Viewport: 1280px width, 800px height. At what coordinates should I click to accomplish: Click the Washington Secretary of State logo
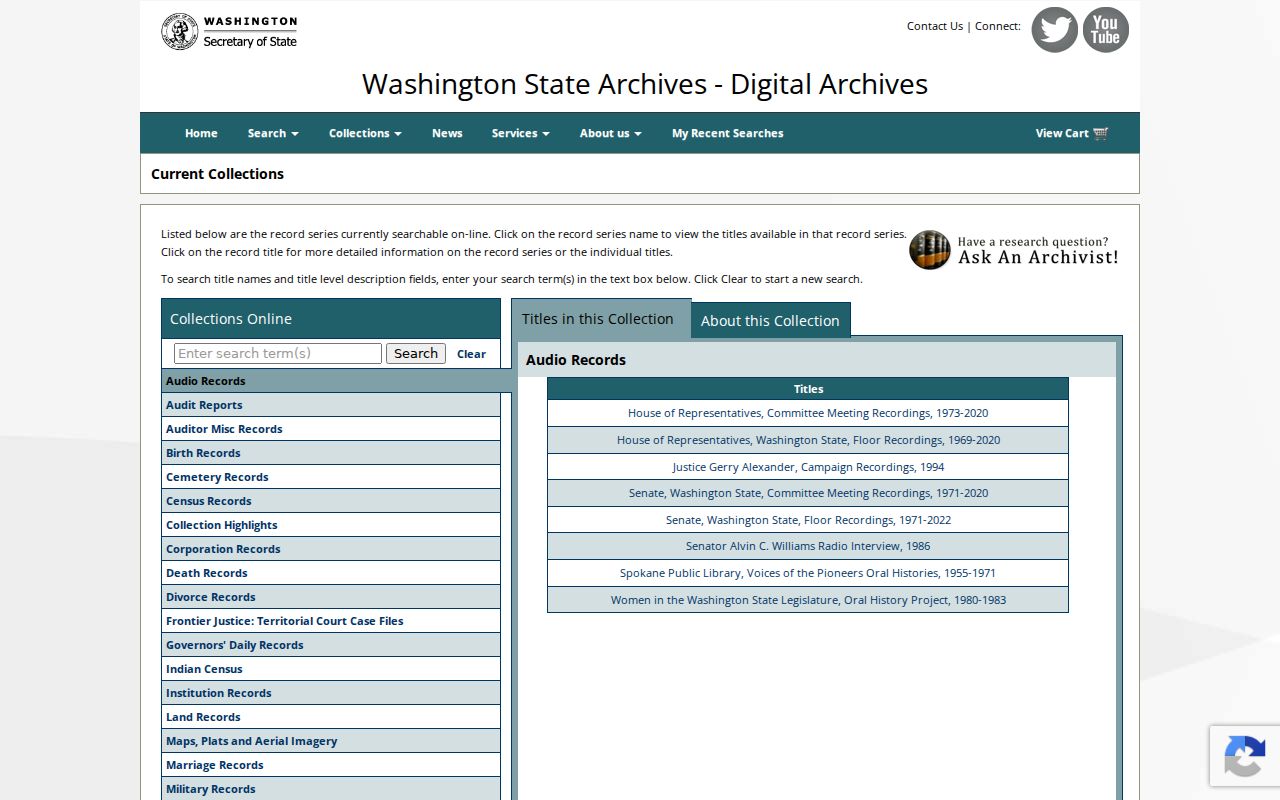click(229, 32)
